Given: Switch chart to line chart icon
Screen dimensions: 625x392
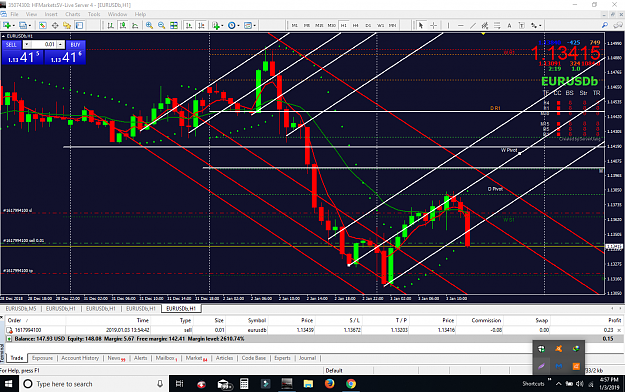Looking at the screenshot, I should pyautogui.click(x=135, y=26).
